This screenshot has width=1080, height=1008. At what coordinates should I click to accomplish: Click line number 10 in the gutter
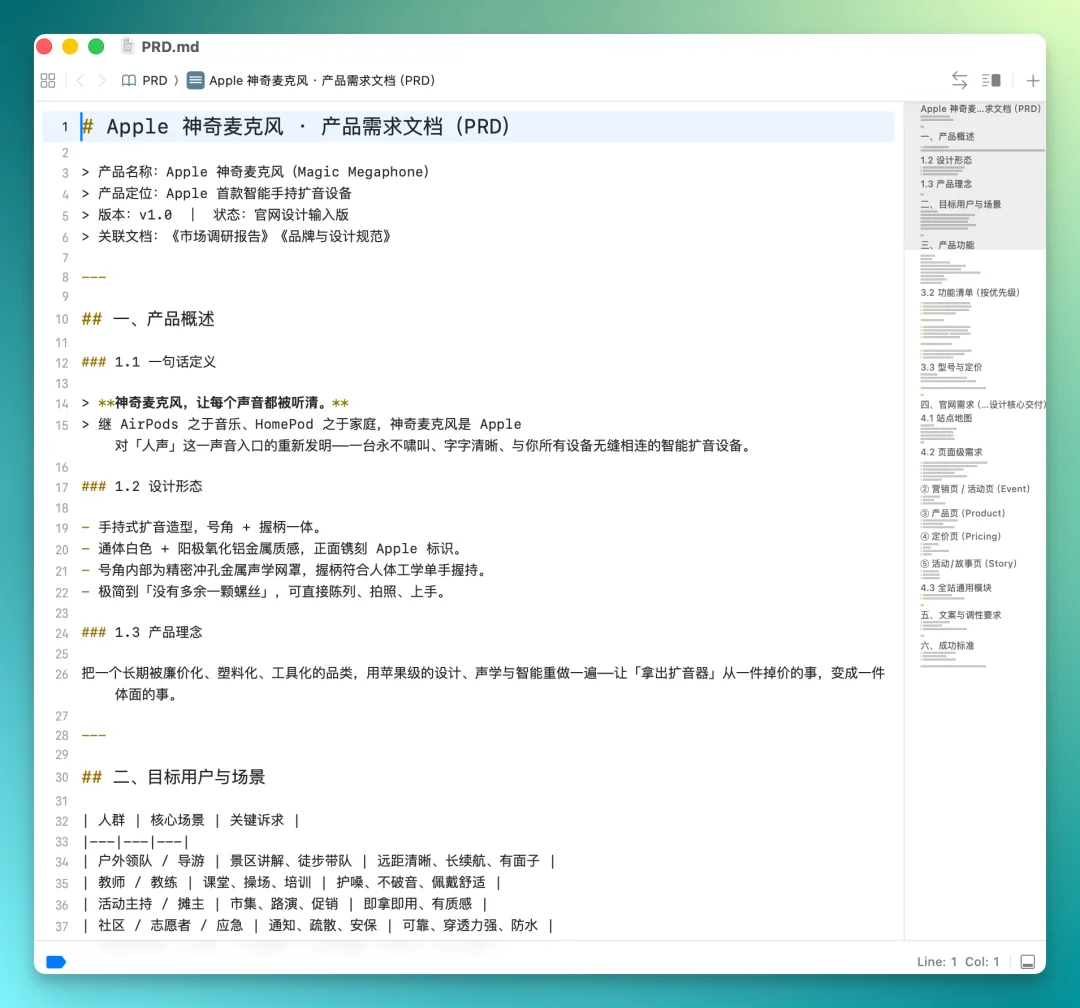click(62, 319)
